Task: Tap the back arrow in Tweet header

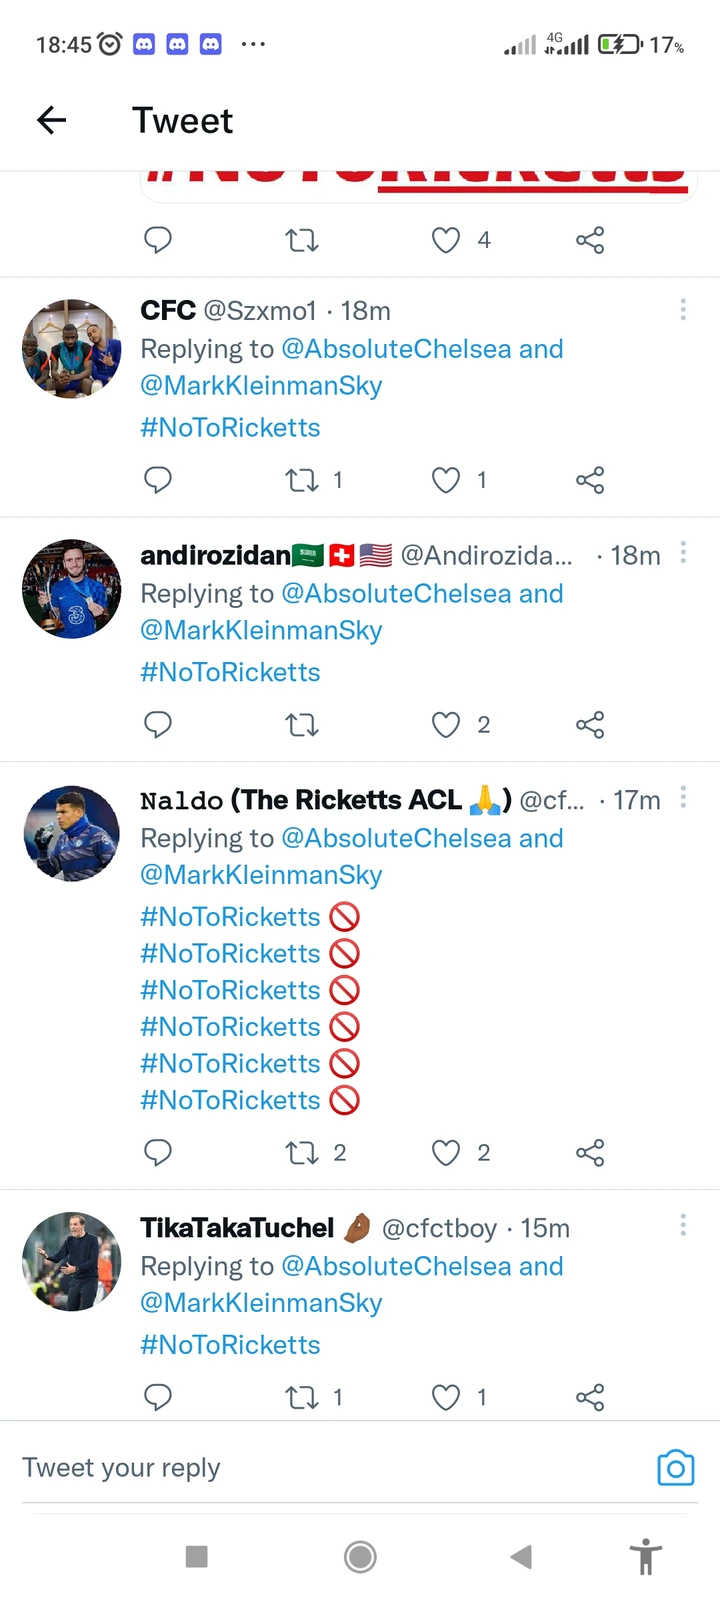Action: [52, 121]
